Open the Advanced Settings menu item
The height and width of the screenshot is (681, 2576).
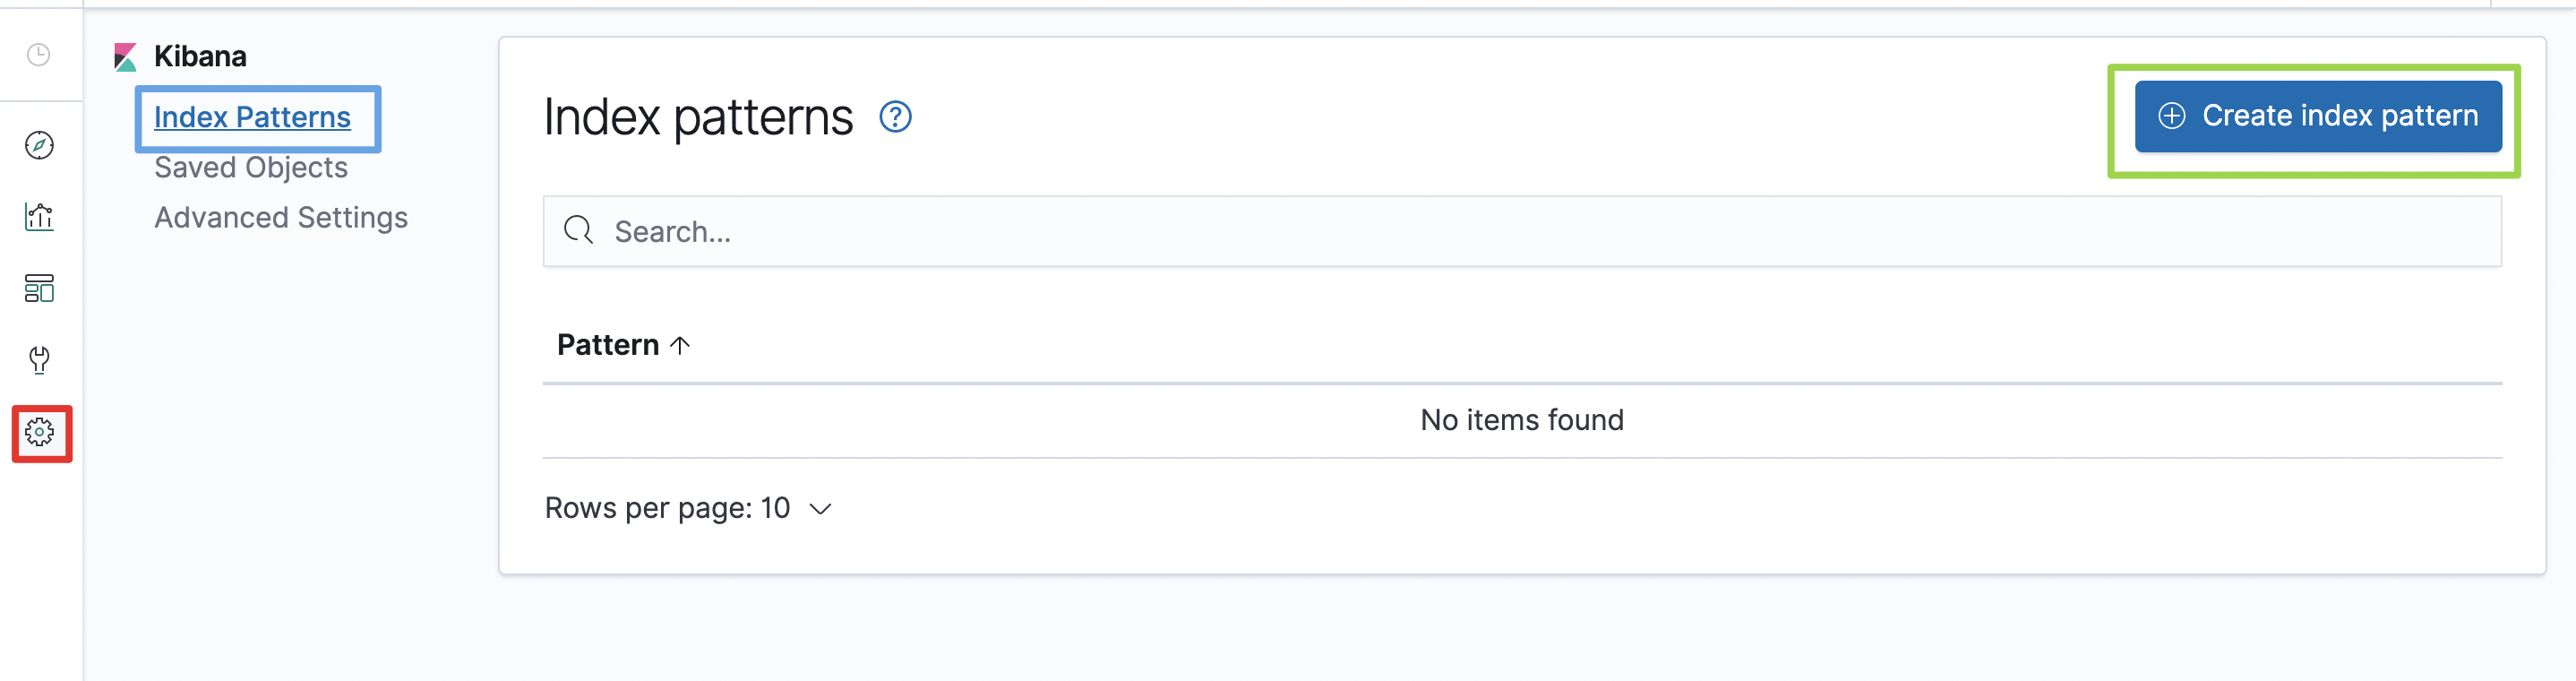(281, 217)
